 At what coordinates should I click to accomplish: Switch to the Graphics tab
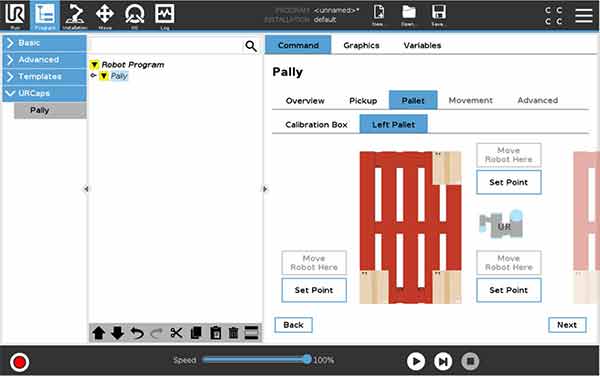click(361, 45)
